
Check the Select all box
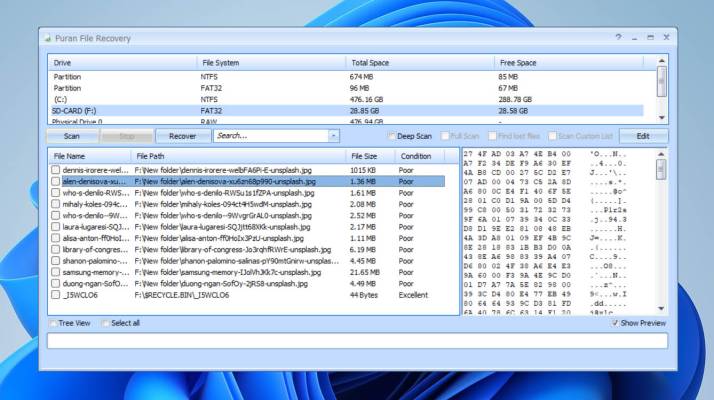(x=106, y=323)
